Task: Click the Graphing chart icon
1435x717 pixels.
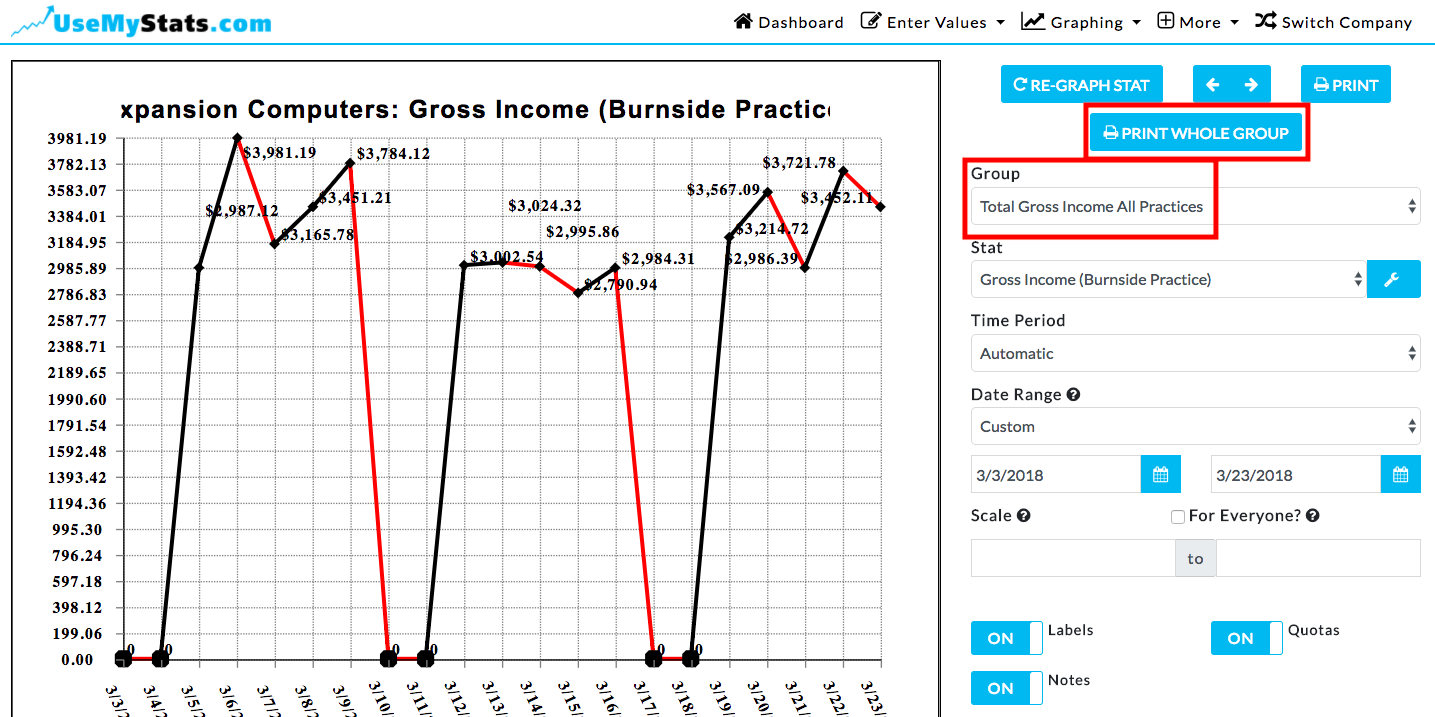Action: tap(1033, 21)
